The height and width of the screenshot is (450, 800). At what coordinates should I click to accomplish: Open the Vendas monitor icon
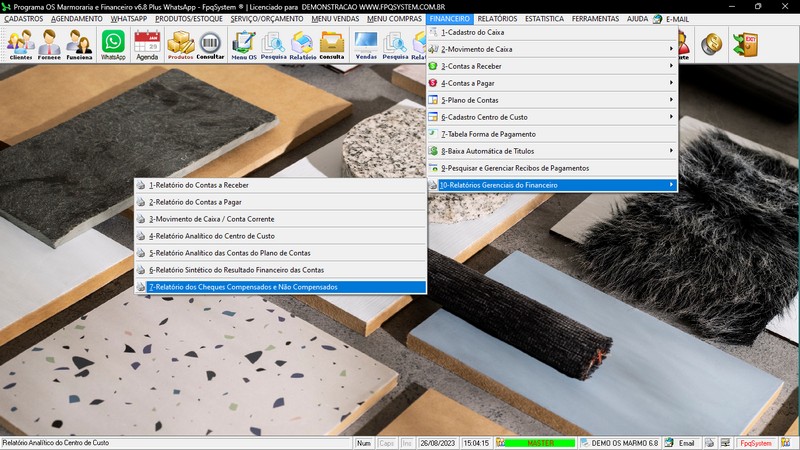366,44
